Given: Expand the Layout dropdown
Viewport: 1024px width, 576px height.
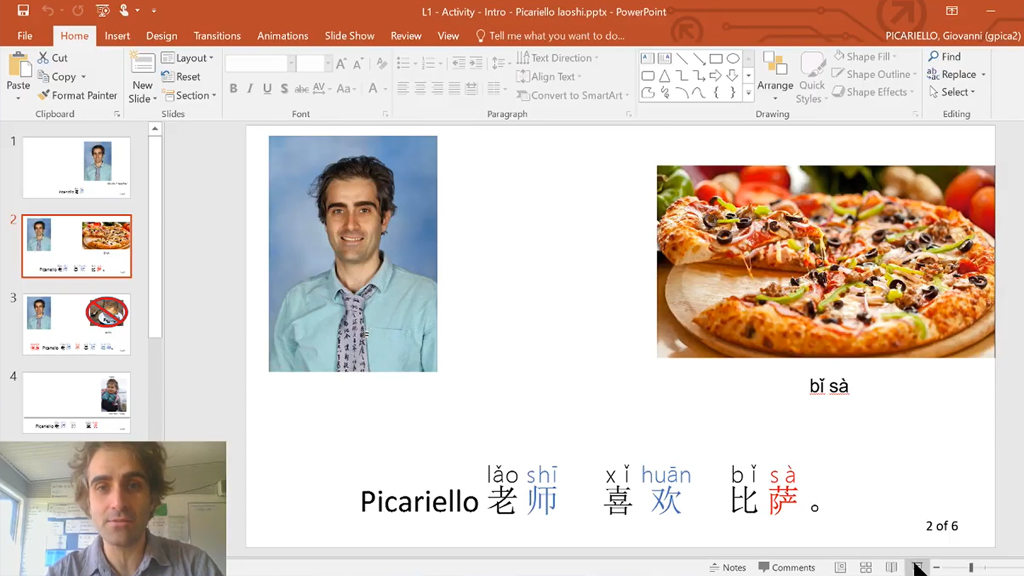Looking at the screenshot, I should [188, 58].
